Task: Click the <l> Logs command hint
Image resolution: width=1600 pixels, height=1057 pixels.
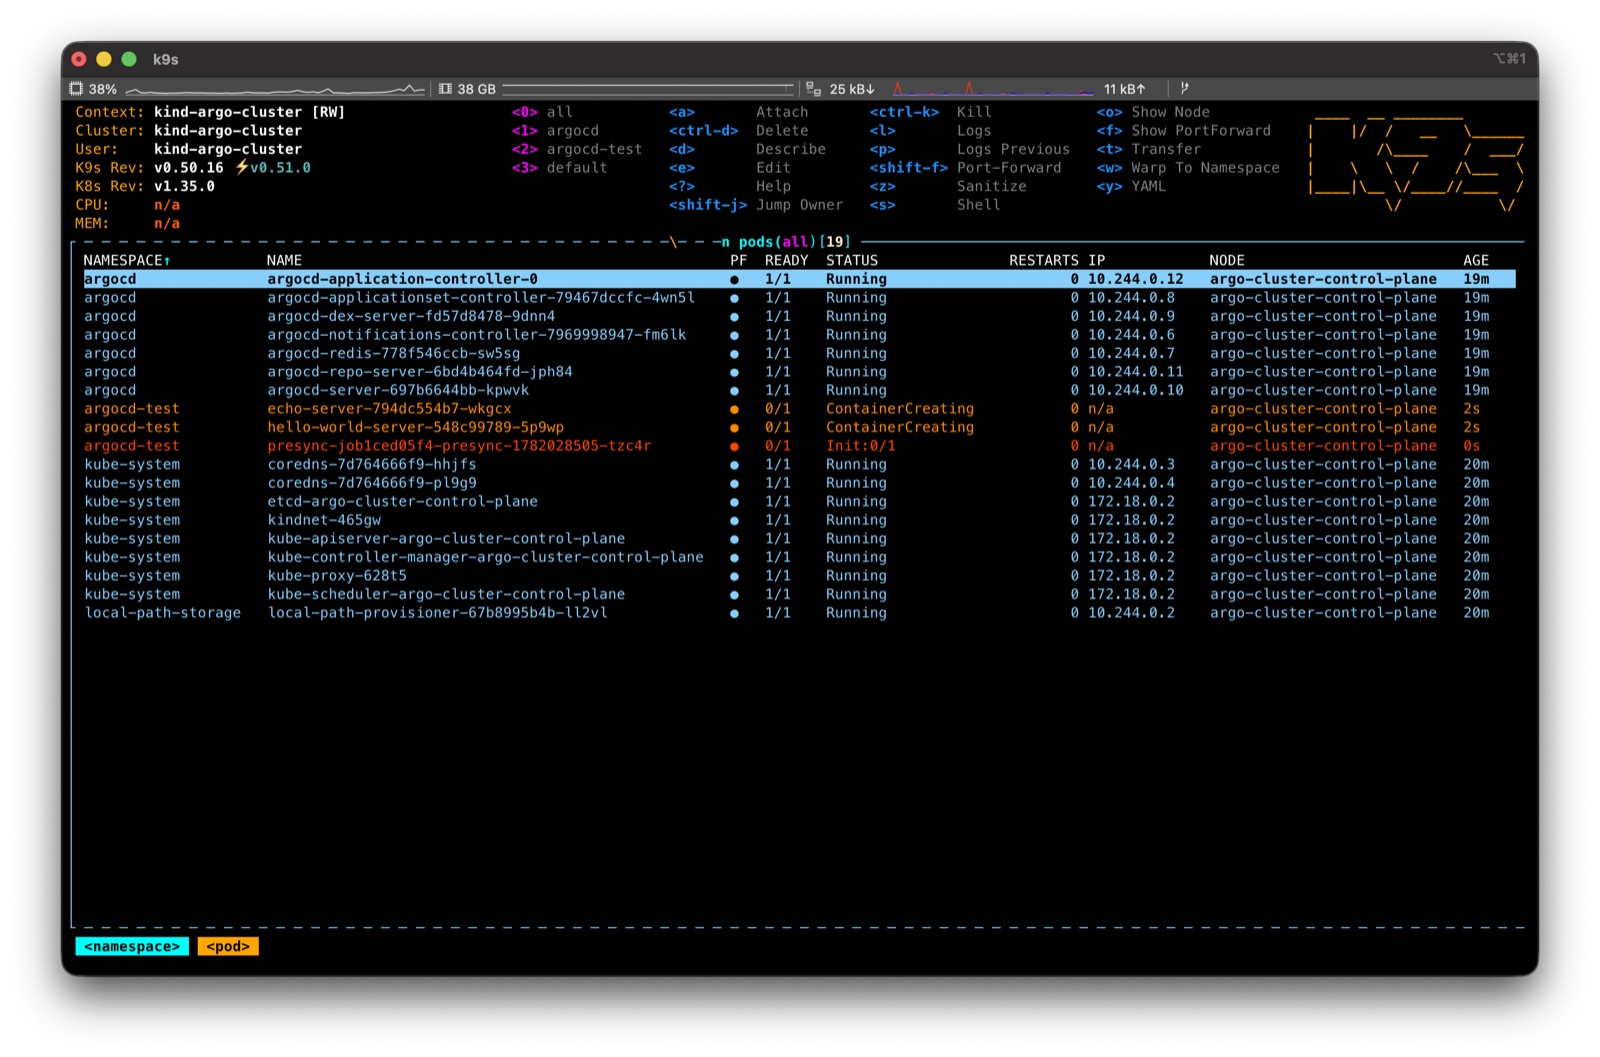Action: pos(930,131)
